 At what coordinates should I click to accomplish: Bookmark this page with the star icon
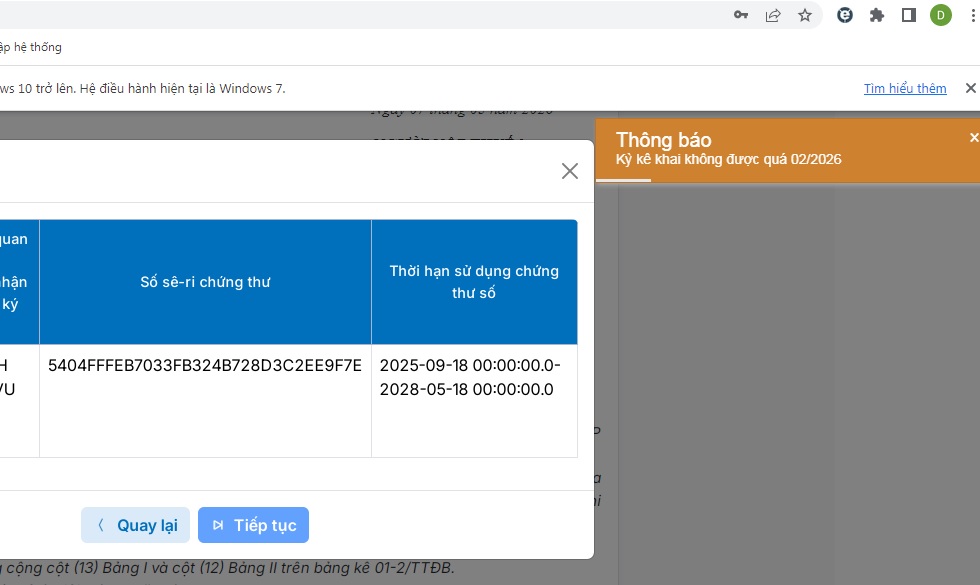[805, 15]
